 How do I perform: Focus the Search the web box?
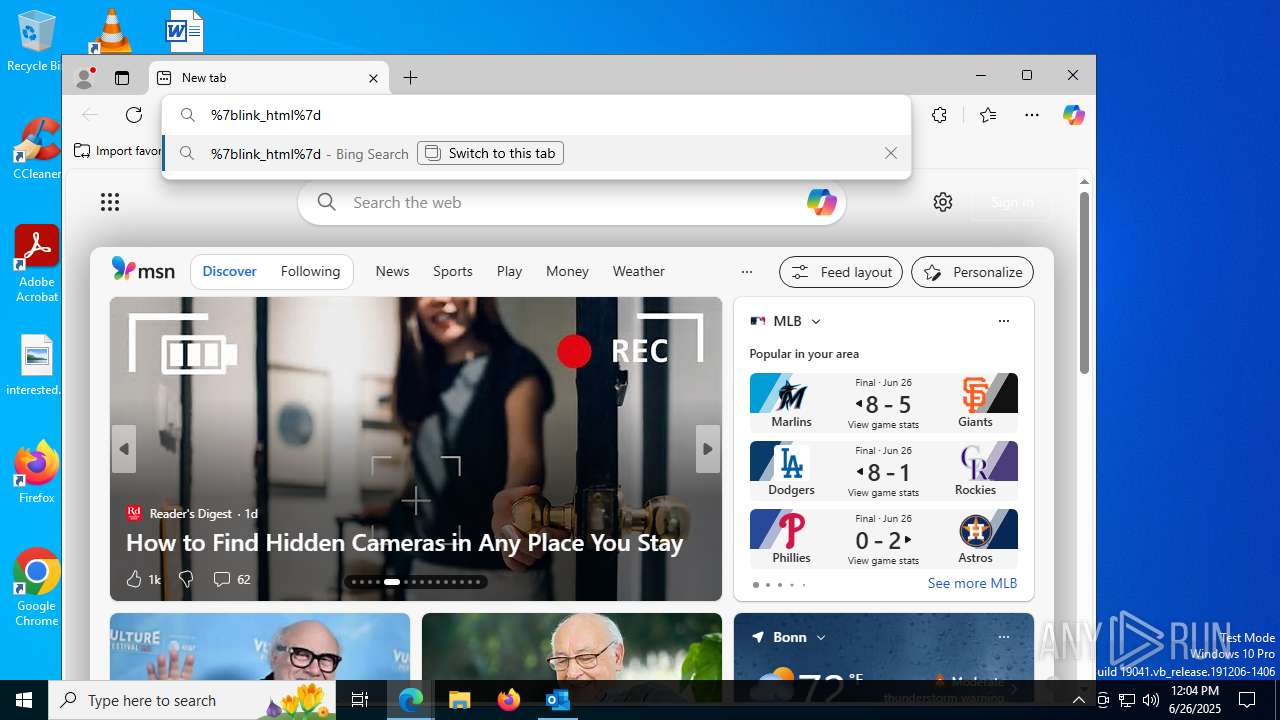572,203
